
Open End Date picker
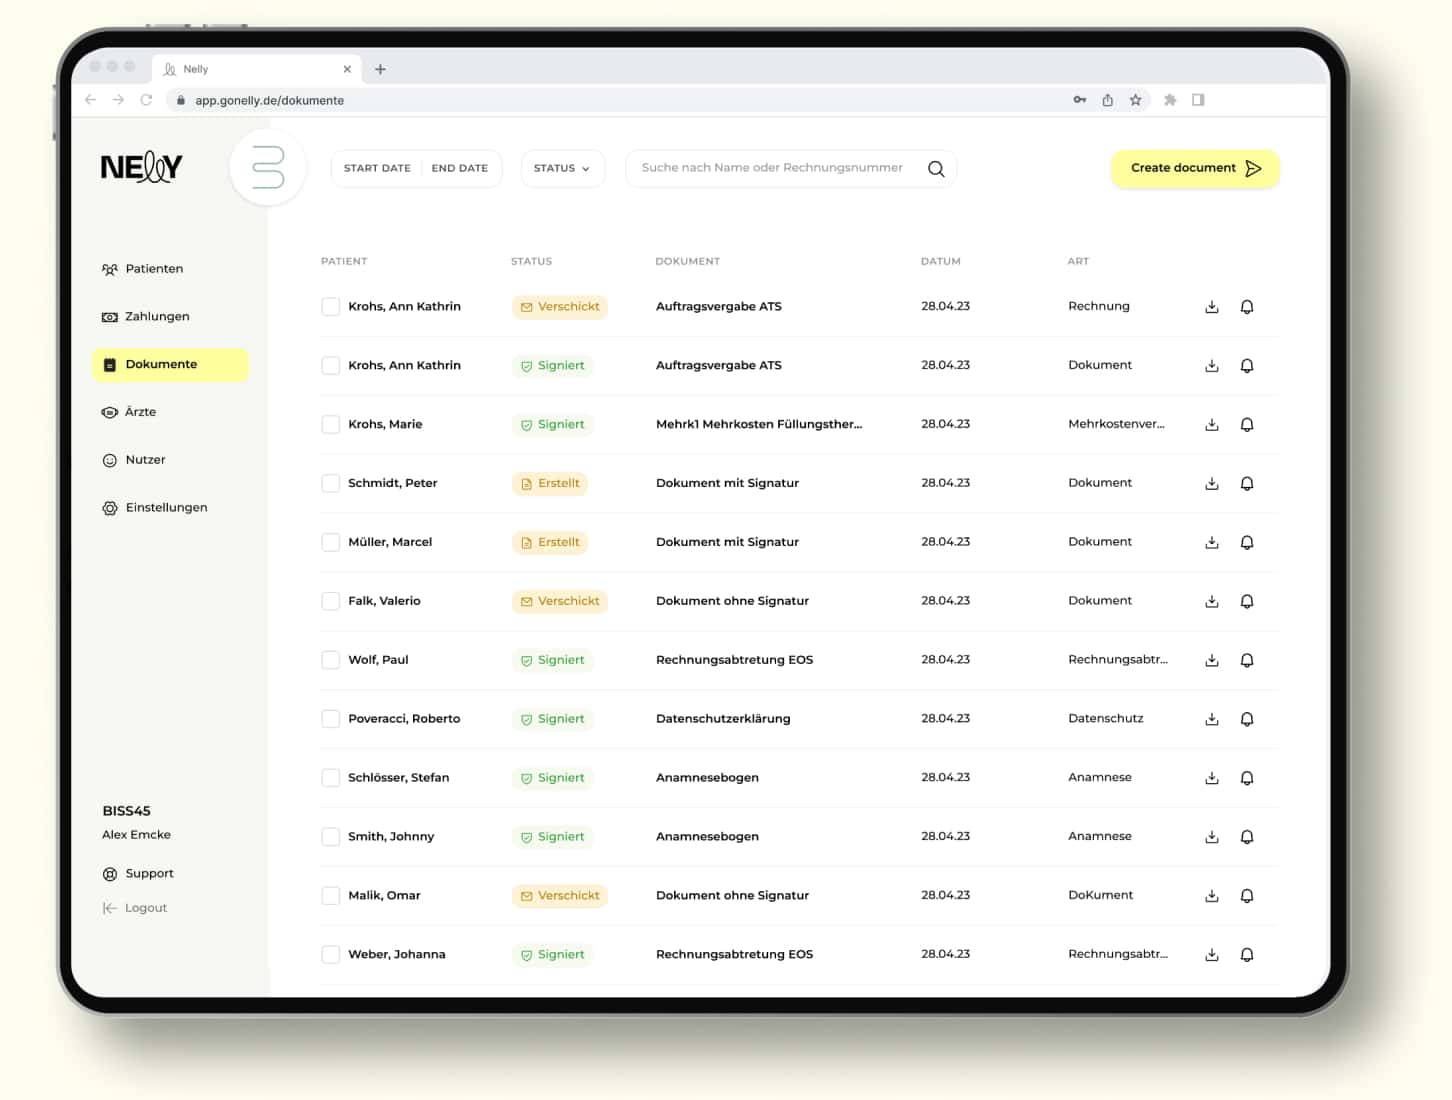pyautogui.click(x=460, y=169)
